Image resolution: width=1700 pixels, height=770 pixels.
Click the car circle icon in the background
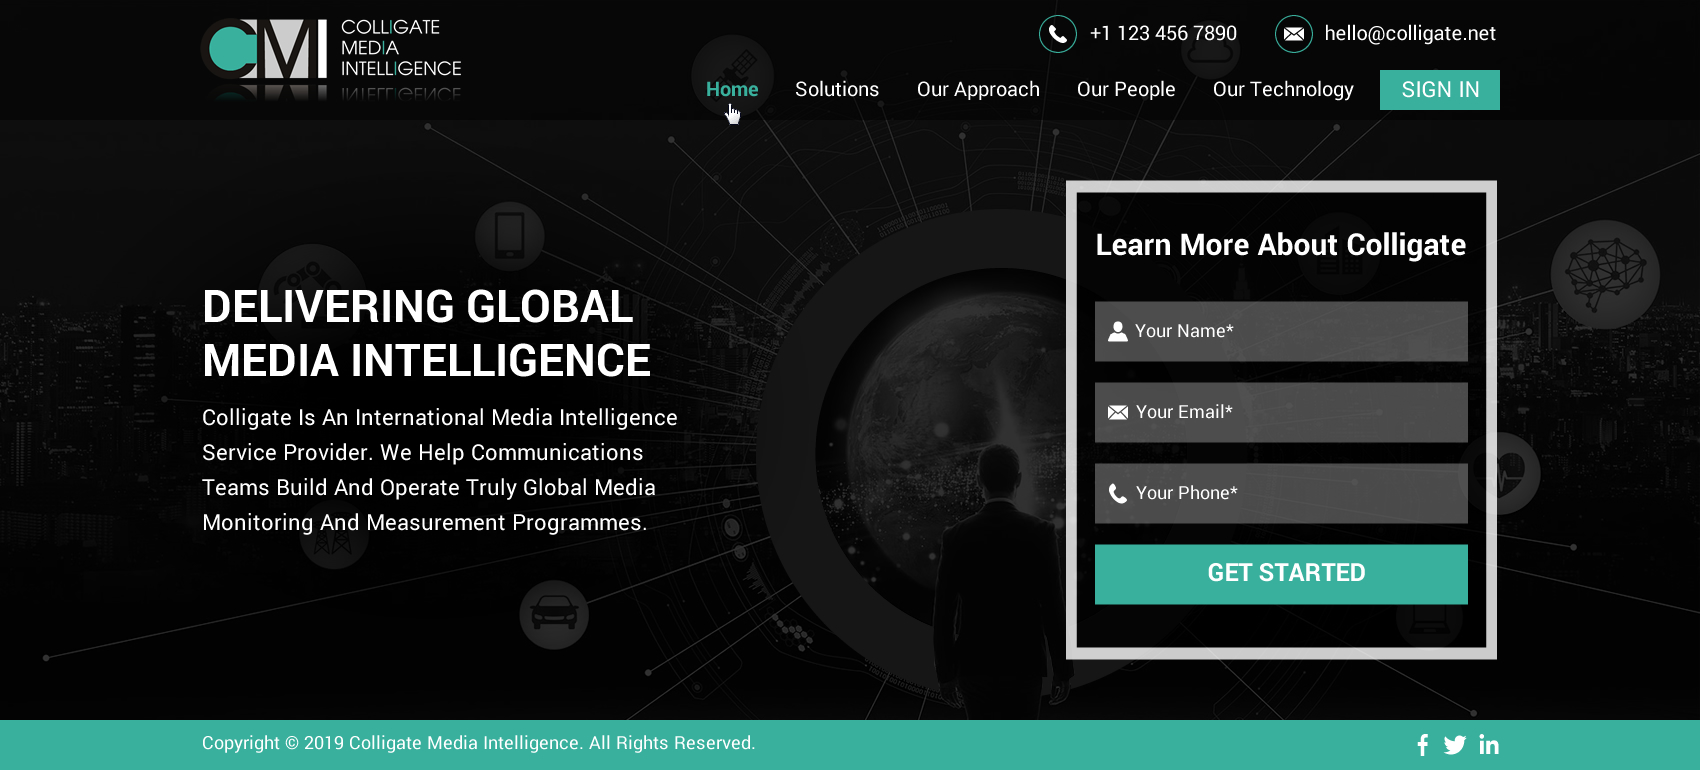coord(554,615)
